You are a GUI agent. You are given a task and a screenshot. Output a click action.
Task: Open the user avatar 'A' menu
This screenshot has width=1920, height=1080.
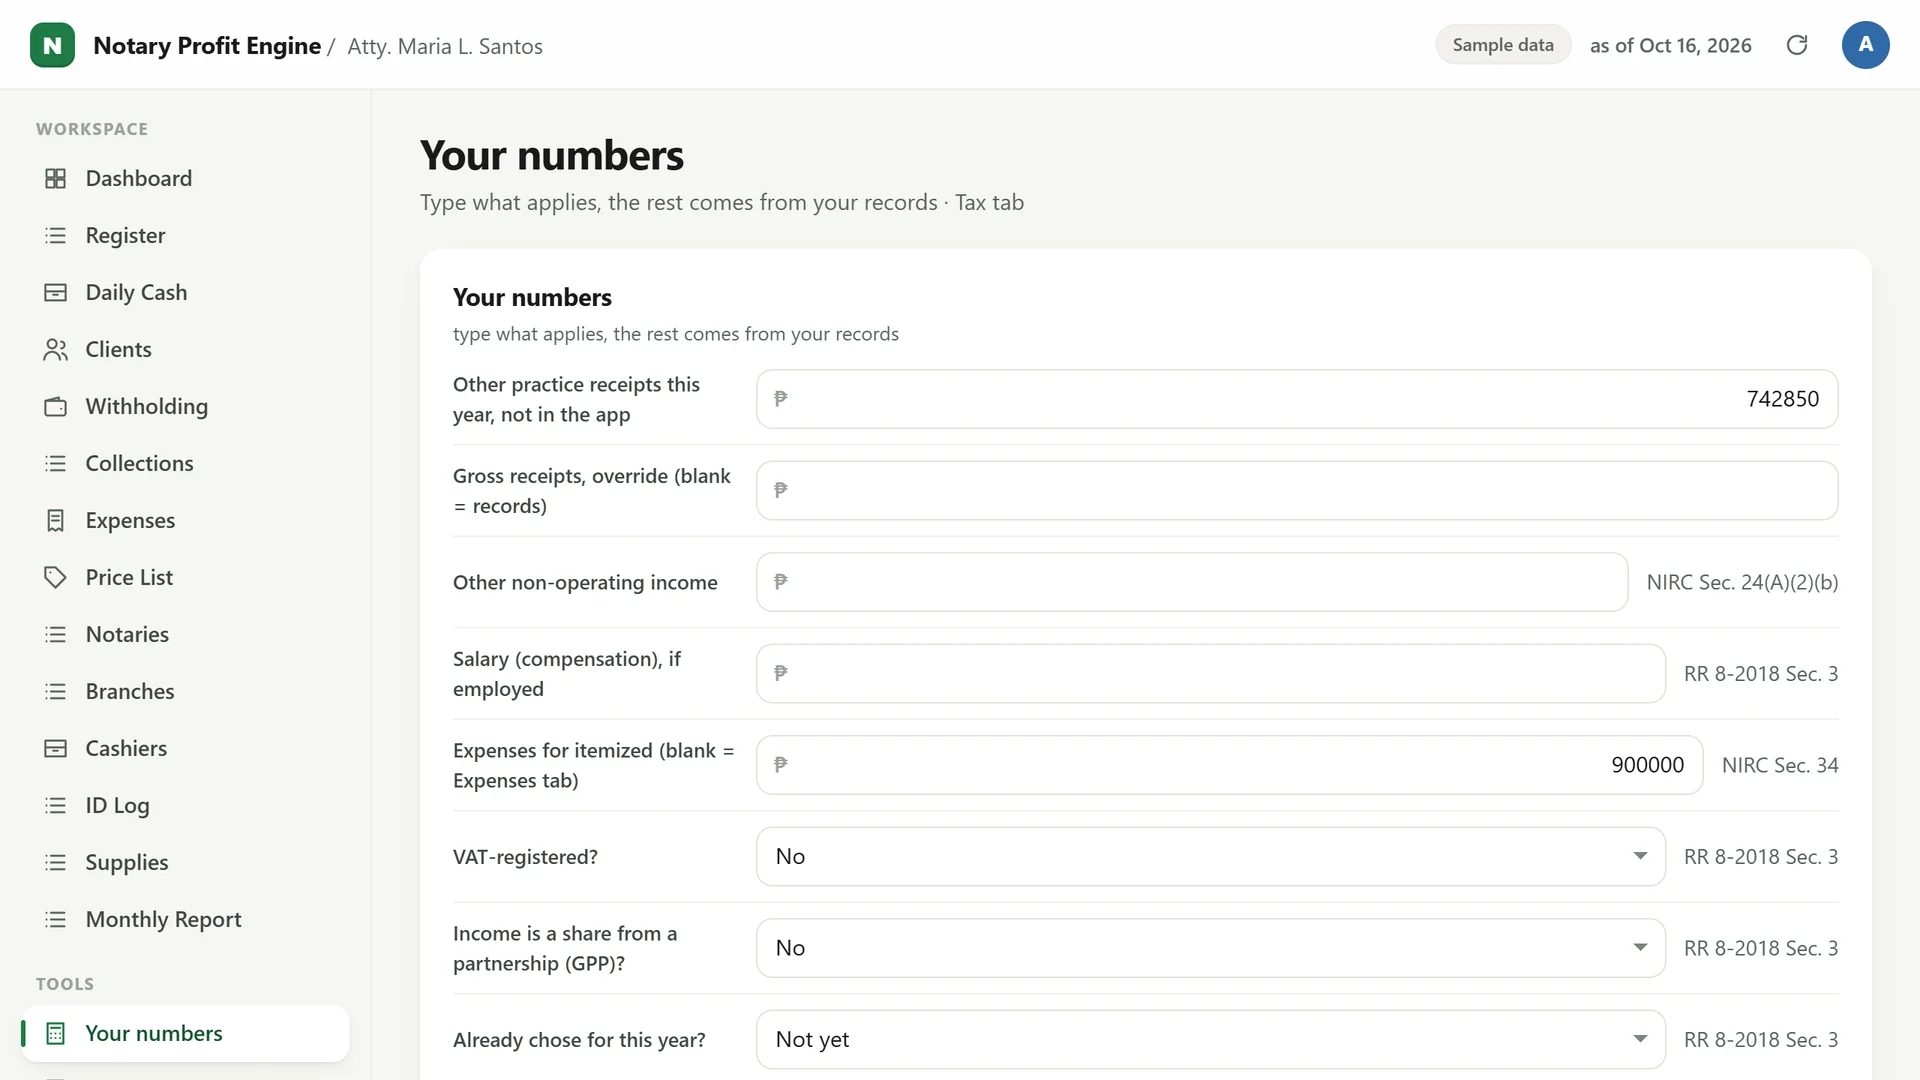point(1865,45)
